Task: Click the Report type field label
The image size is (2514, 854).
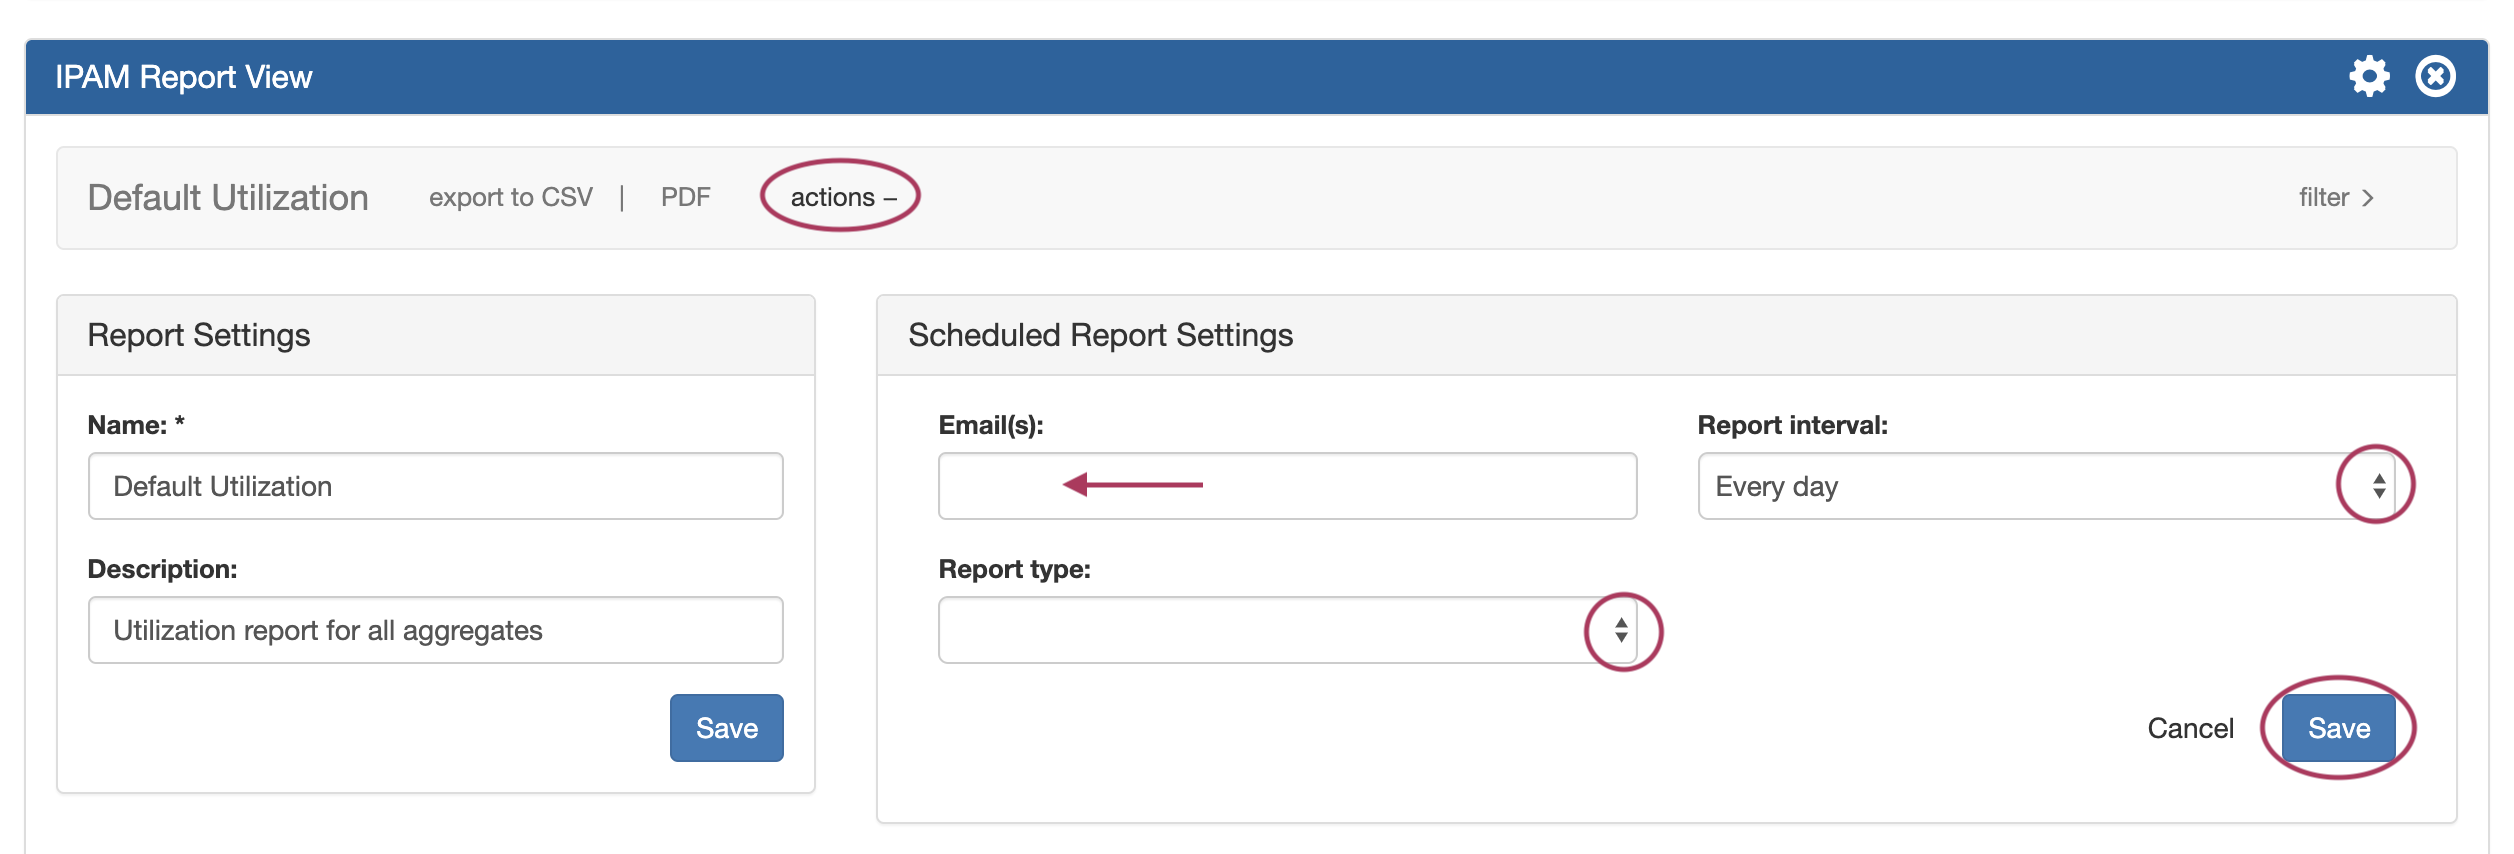Action: [1014, 569]
